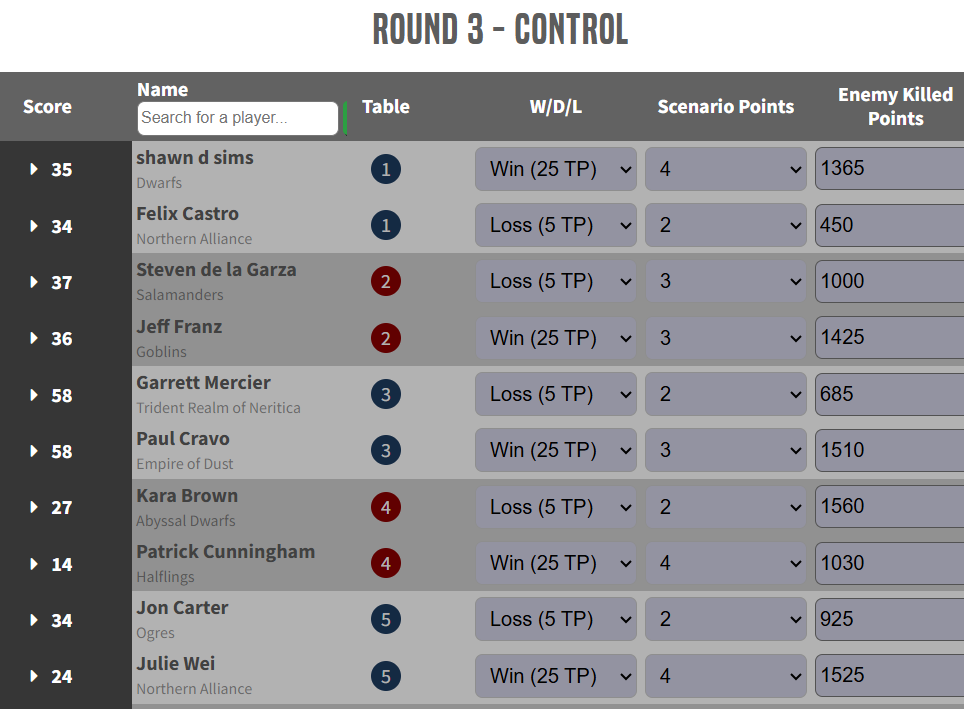Click red table 4 badge for Kara Brown

pyautogui.click(x=386, y=507)
